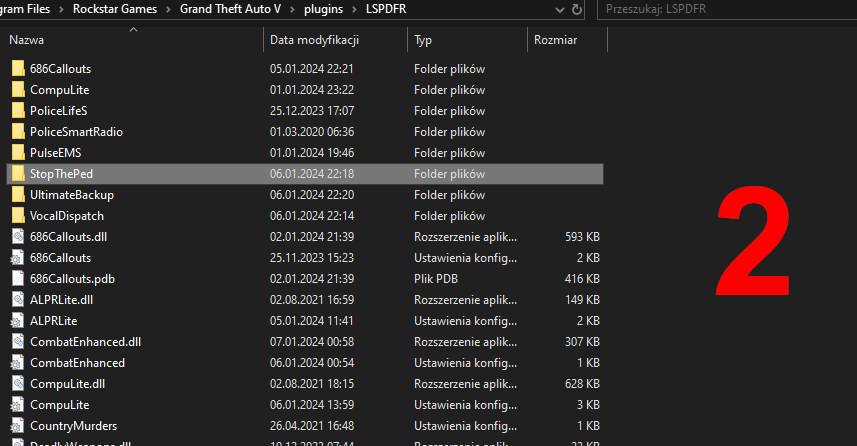Image resolution: width=857 pixels, height=446 pixels.
Task: Click the StopThePed folder icon
Action: tap(18, 174)
